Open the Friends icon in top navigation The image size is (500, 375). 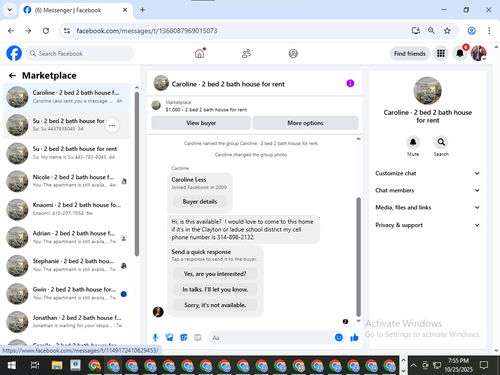coord(246,53)
